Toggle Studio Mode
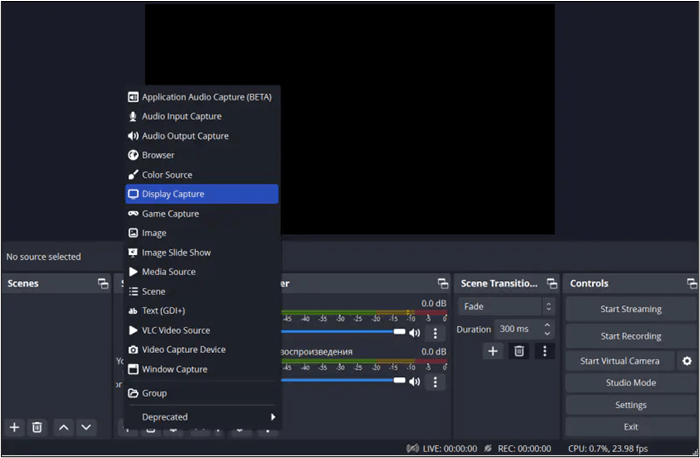The height and width of the screenshot is (458, 700). pyautogui.click(x=630, y=383)
